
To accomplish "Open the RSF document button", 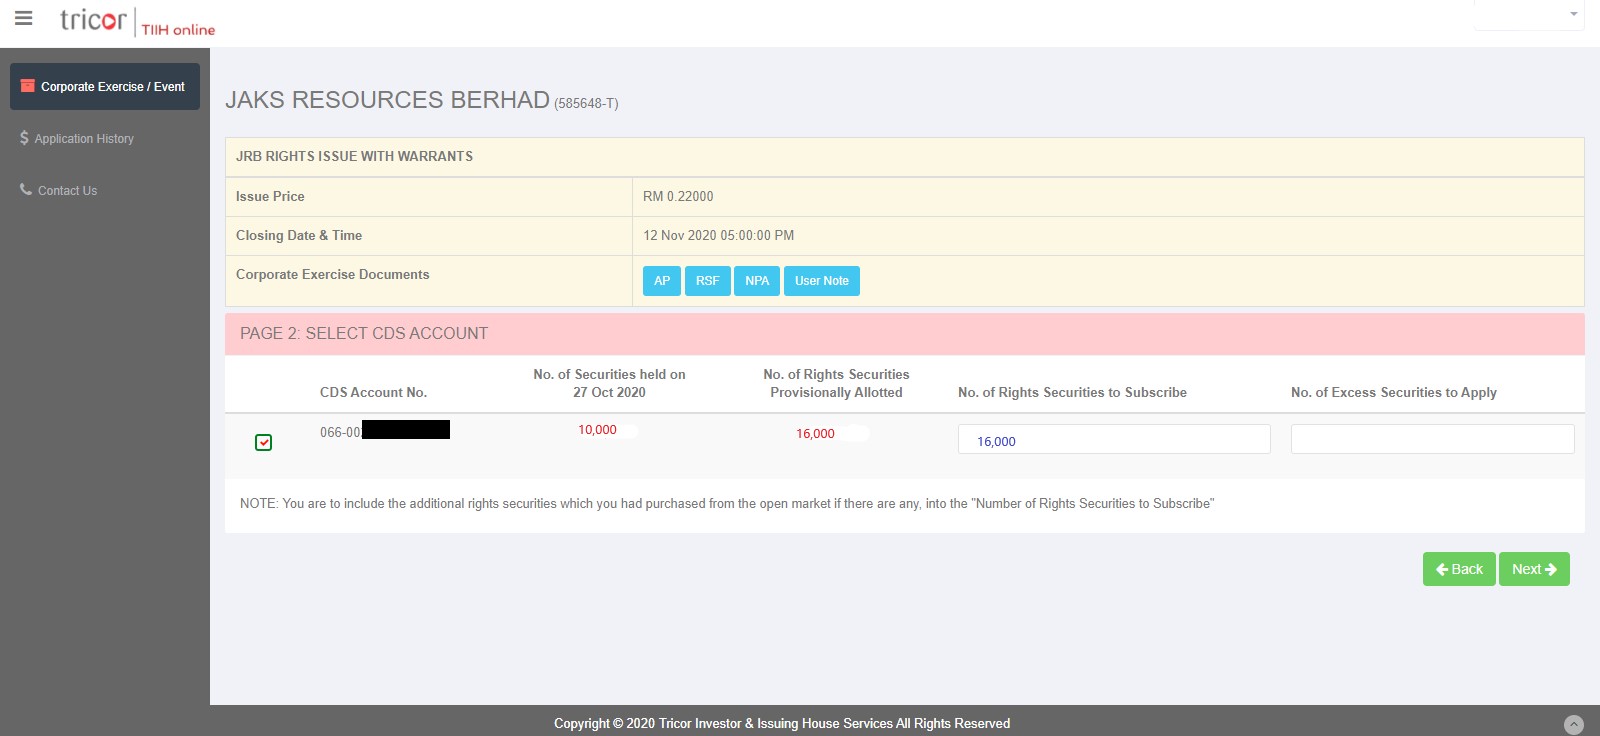I will 708,281.
